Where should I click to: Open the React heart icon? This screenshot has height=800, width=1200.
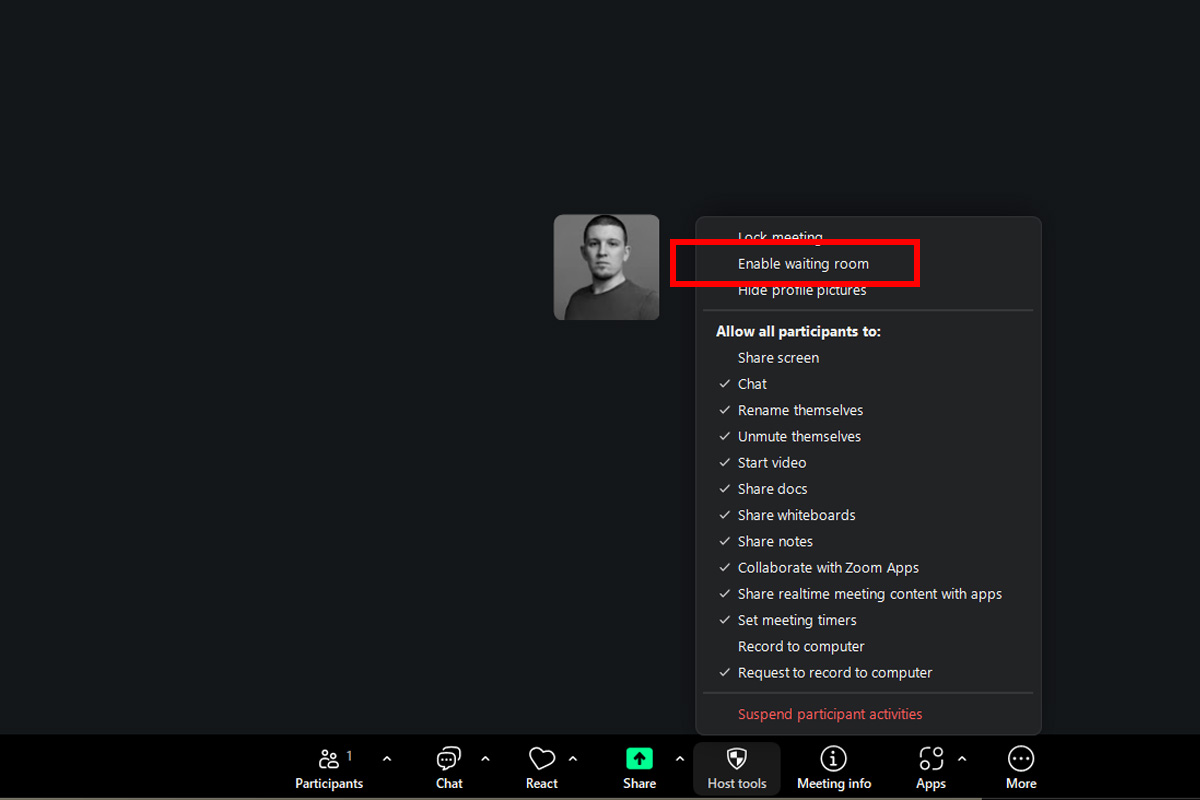click(541, 759)
